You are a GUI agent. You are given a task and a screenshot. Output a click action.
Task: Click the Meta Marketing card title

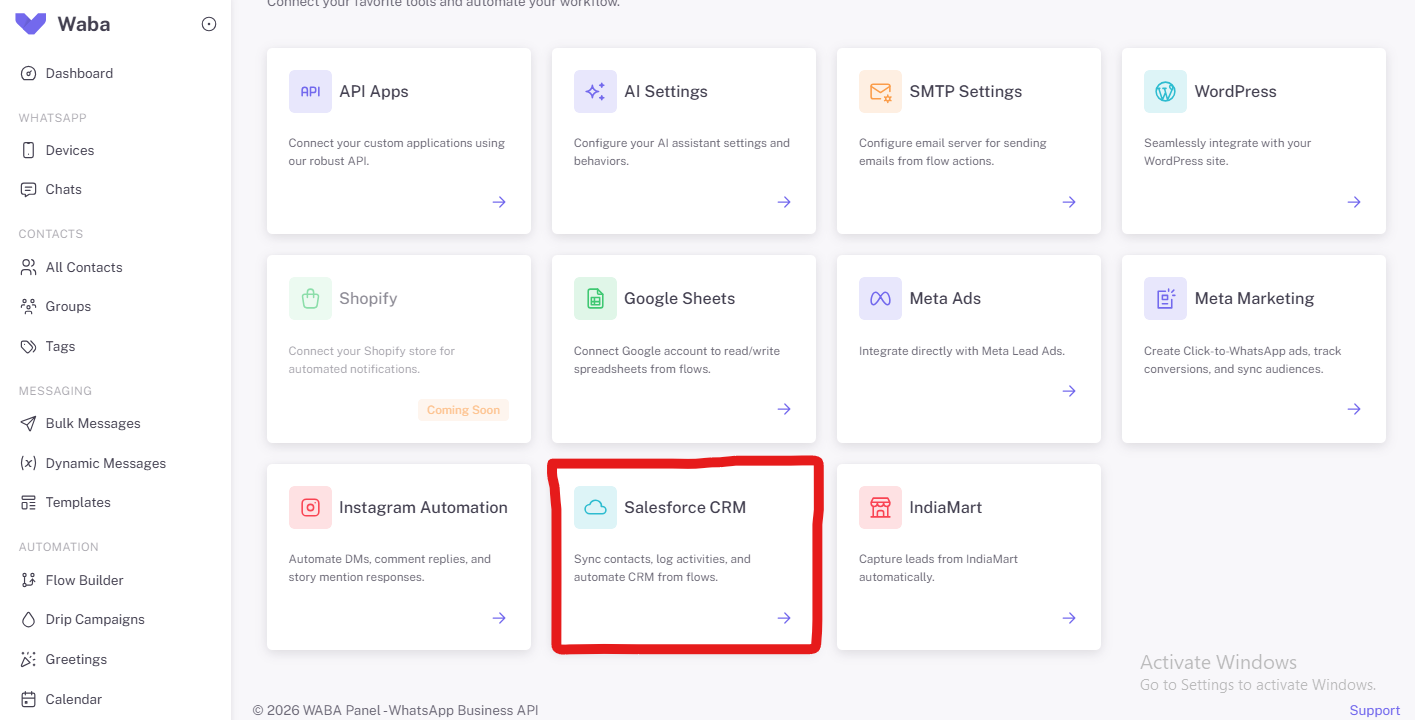(x=1254, y=298)
